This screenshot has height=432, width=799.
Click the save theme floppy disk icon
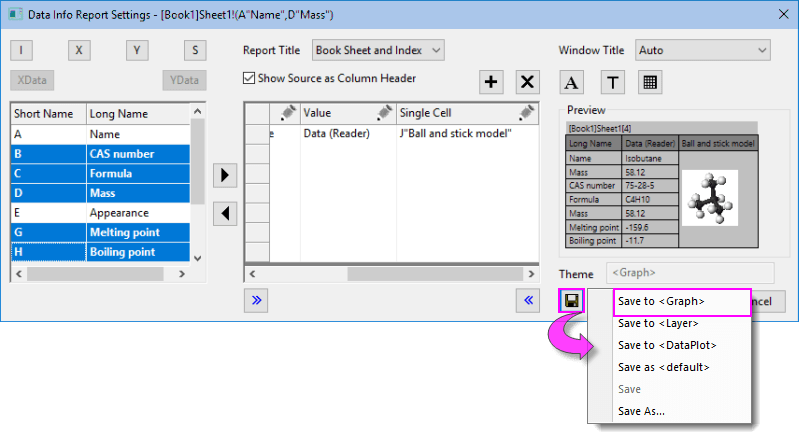pos(571,301)
